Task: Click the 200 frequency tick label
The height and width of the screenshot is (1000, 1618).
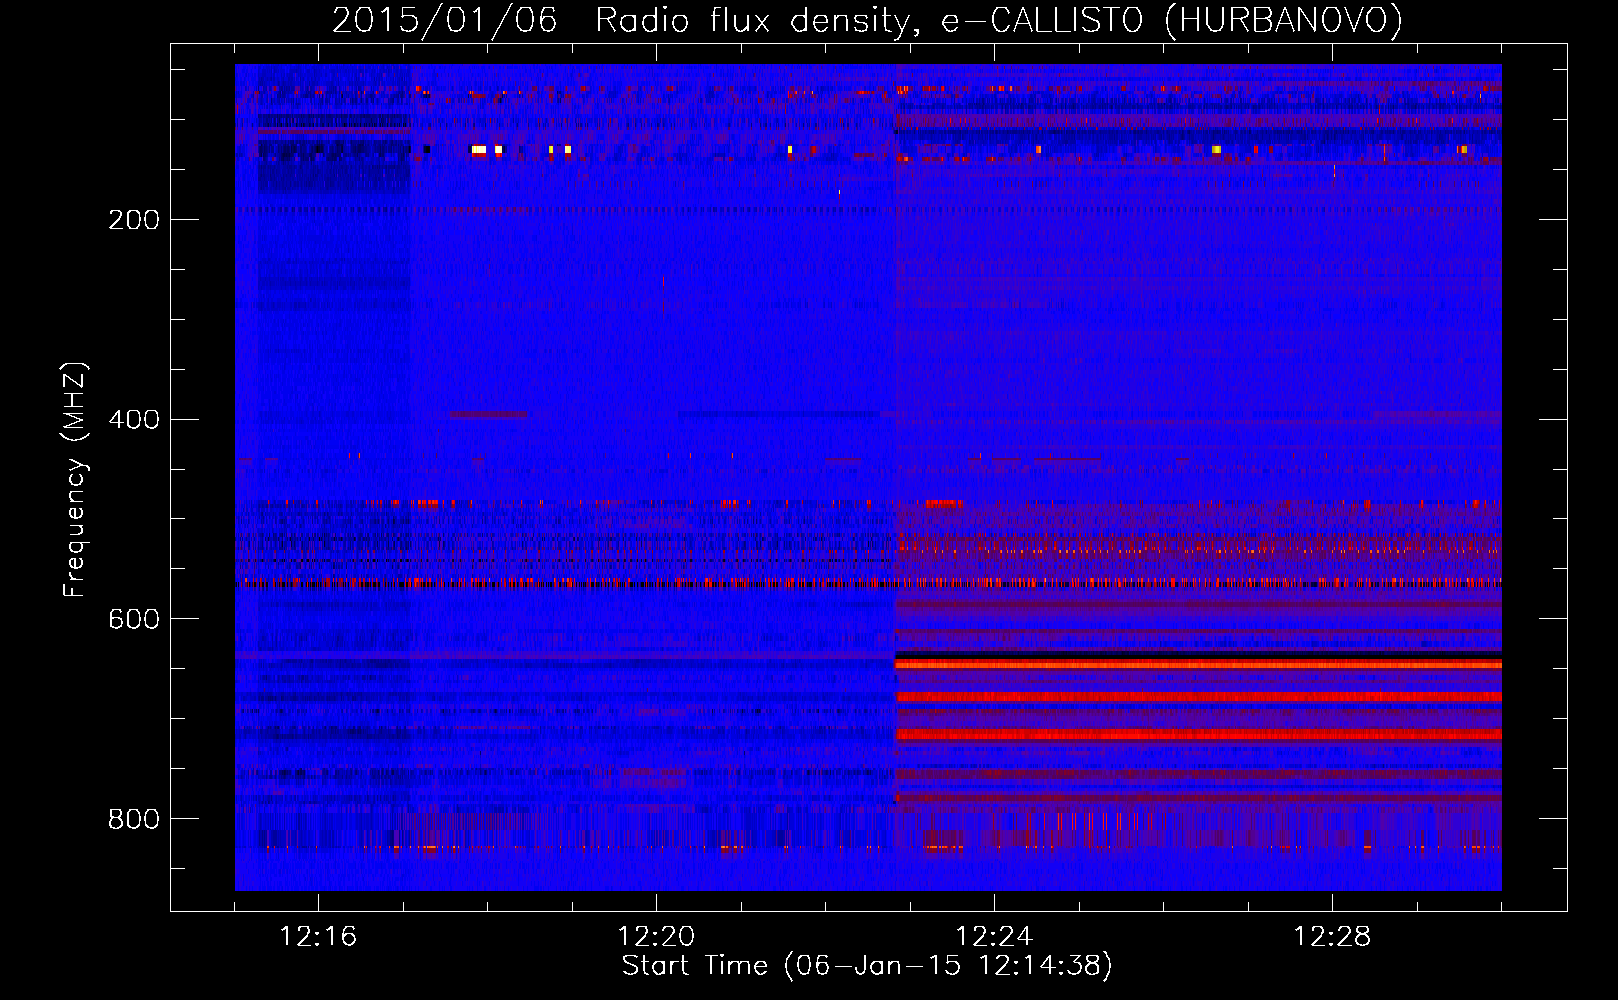Action: 134,220
